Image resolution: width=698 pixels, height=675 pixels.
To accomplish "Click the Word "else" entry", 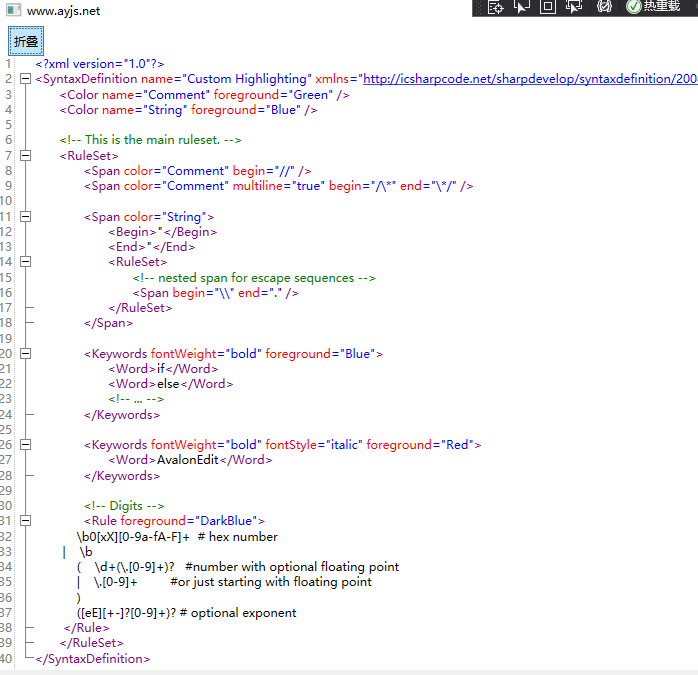I will 170,384.
